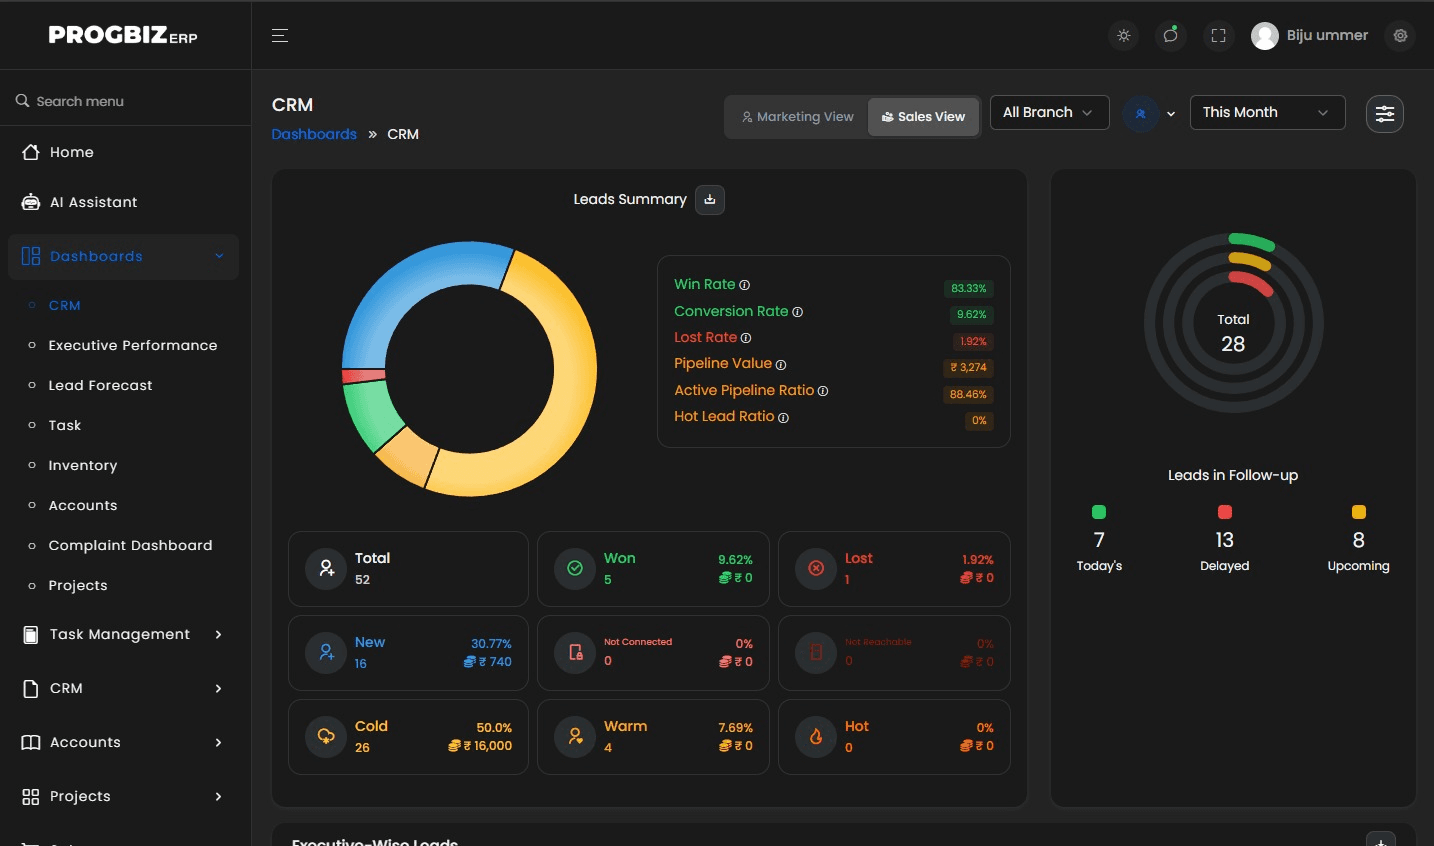This screenshot has width=1434, height=846.
Task: Collapse the Dashboards sidebar section
Action: (124, 256)
